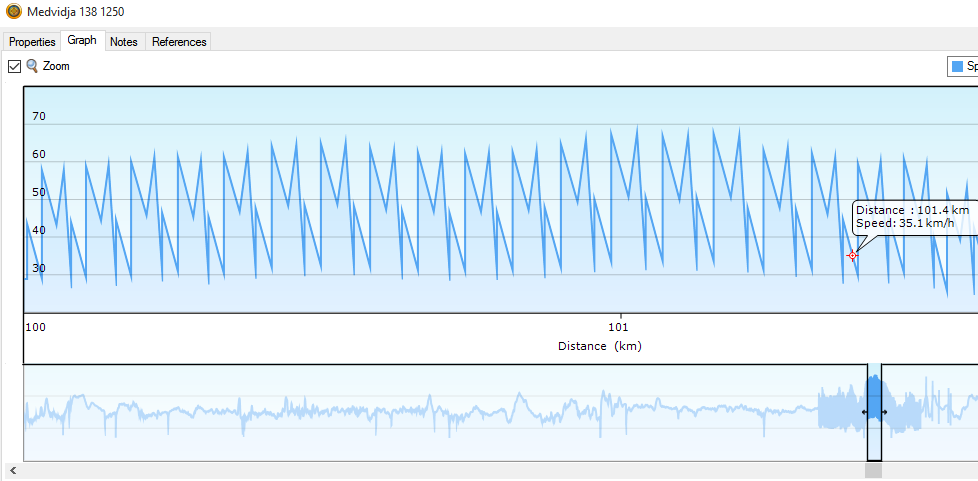Viewport: 978px width, 481px height.
Task: Click the 101 km tick on distance axis
Action: coord(620,327)
